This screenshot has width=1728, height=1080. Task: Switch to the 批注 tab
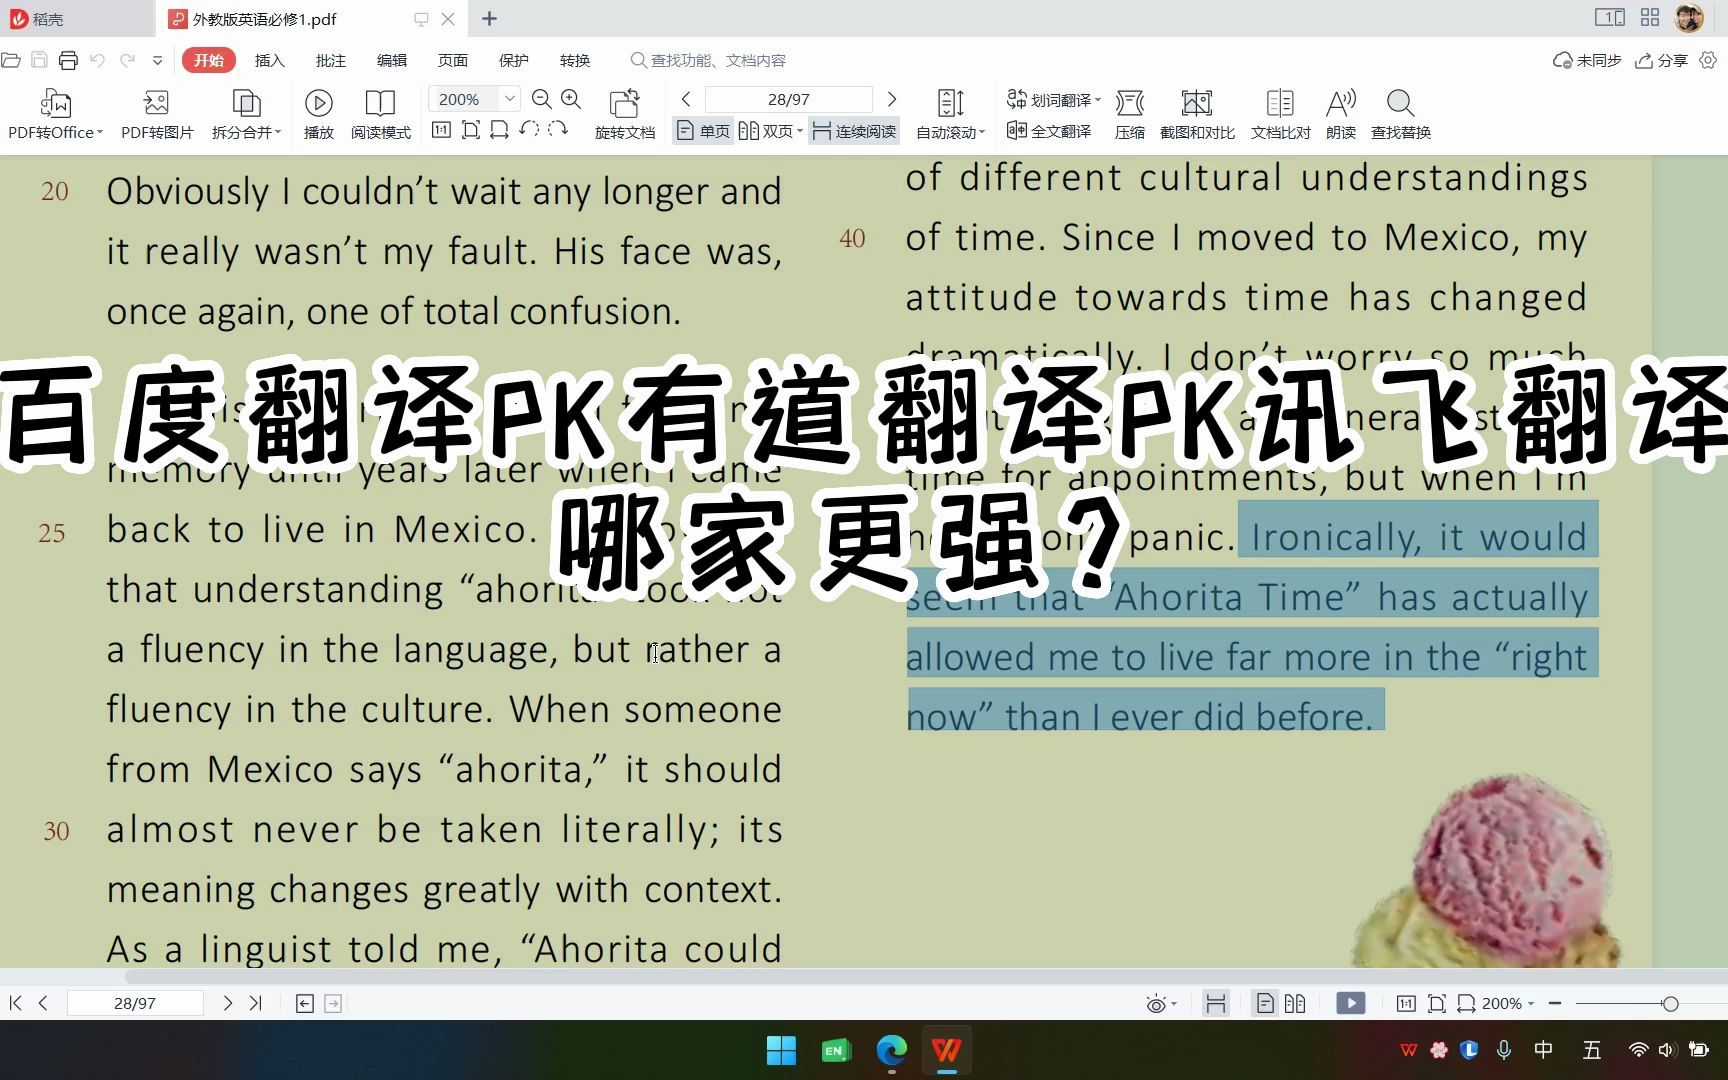point(331,61)
